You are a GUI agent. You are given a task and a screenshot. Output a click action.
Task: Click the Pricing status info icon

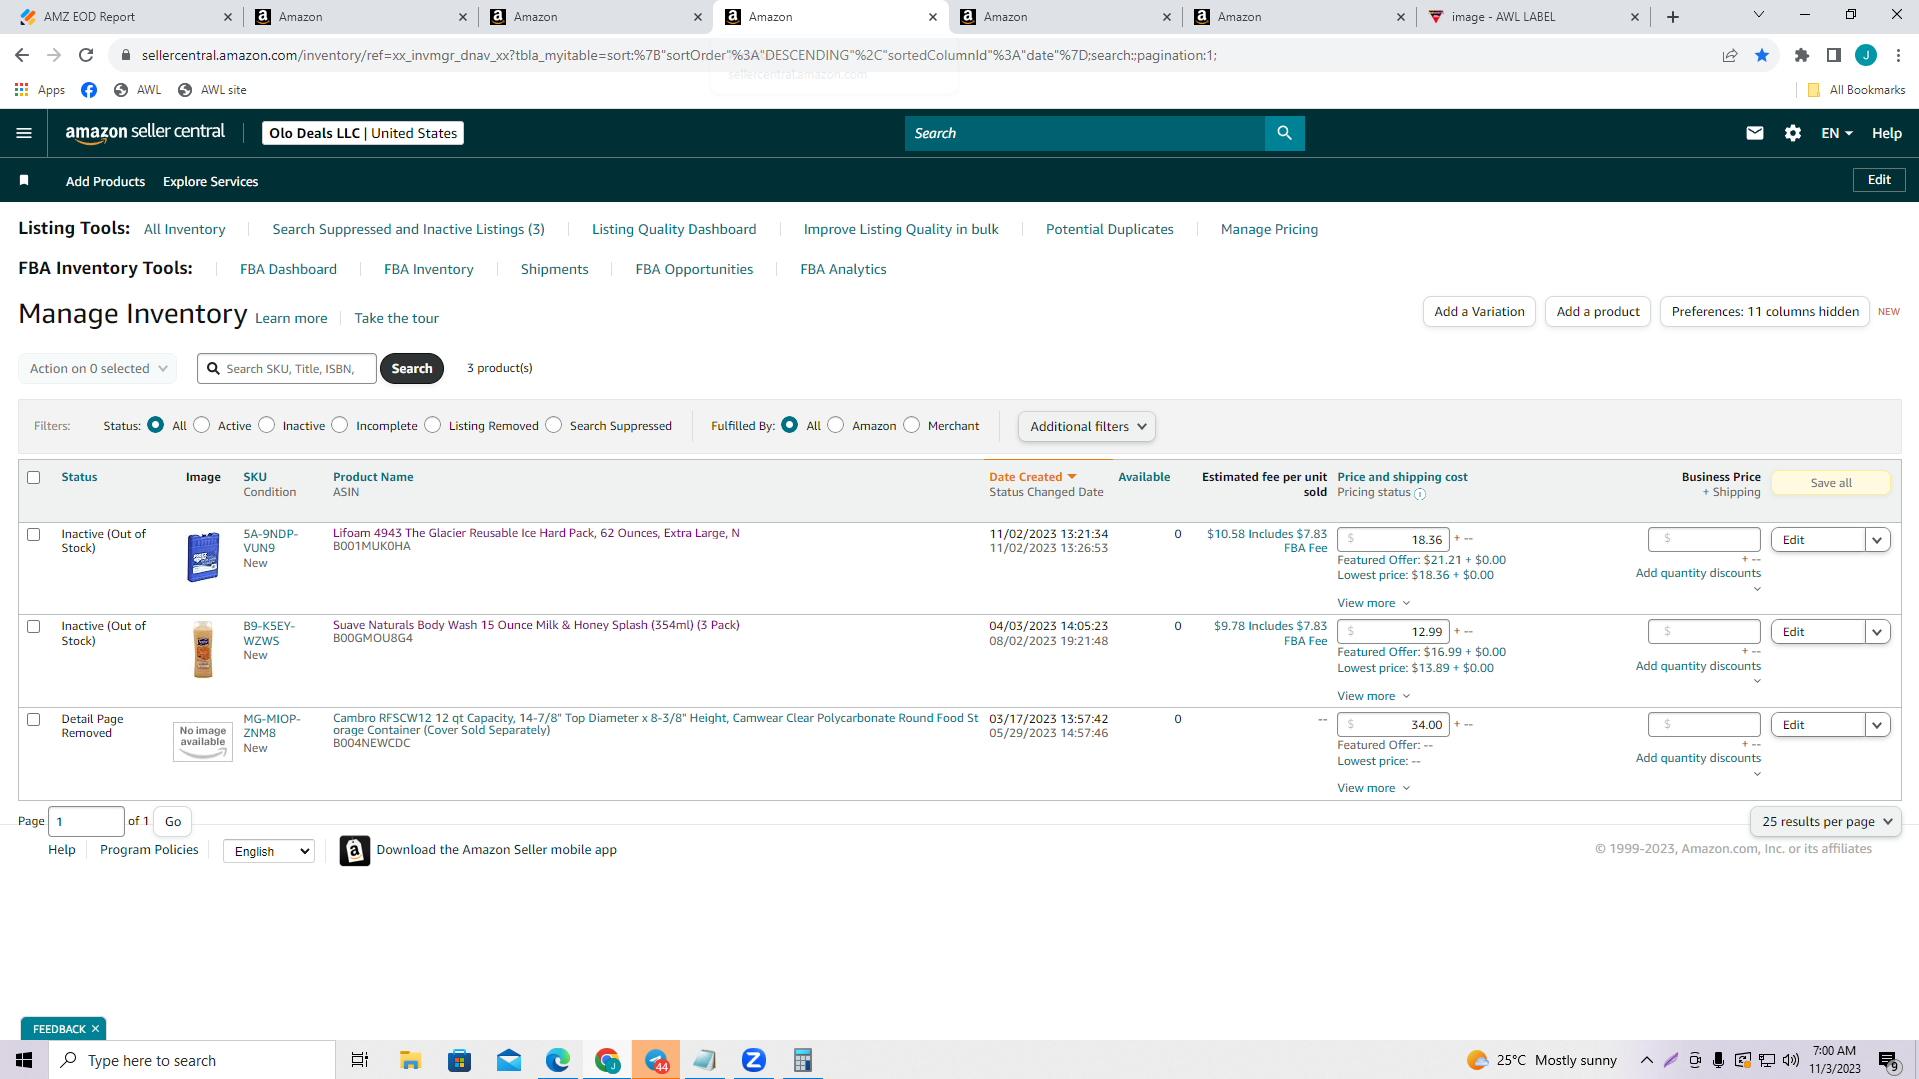pos(1420,493)
